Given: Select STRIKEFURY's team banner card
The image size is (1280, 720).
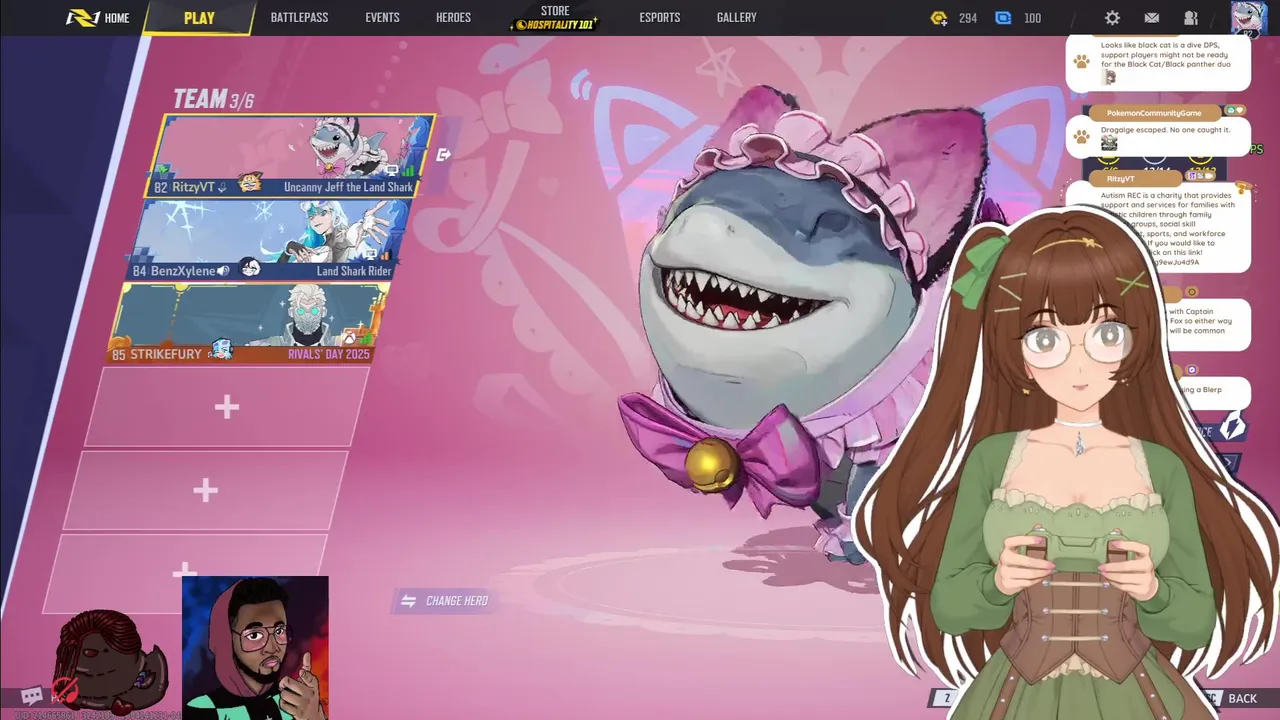Looking at the screenshot, I should point(246,322).
